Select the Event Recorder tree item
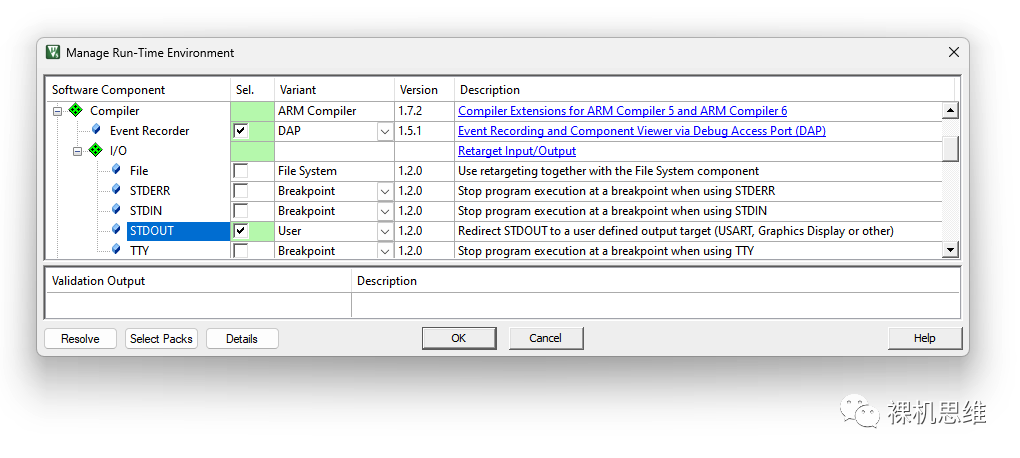 point(150,131)
